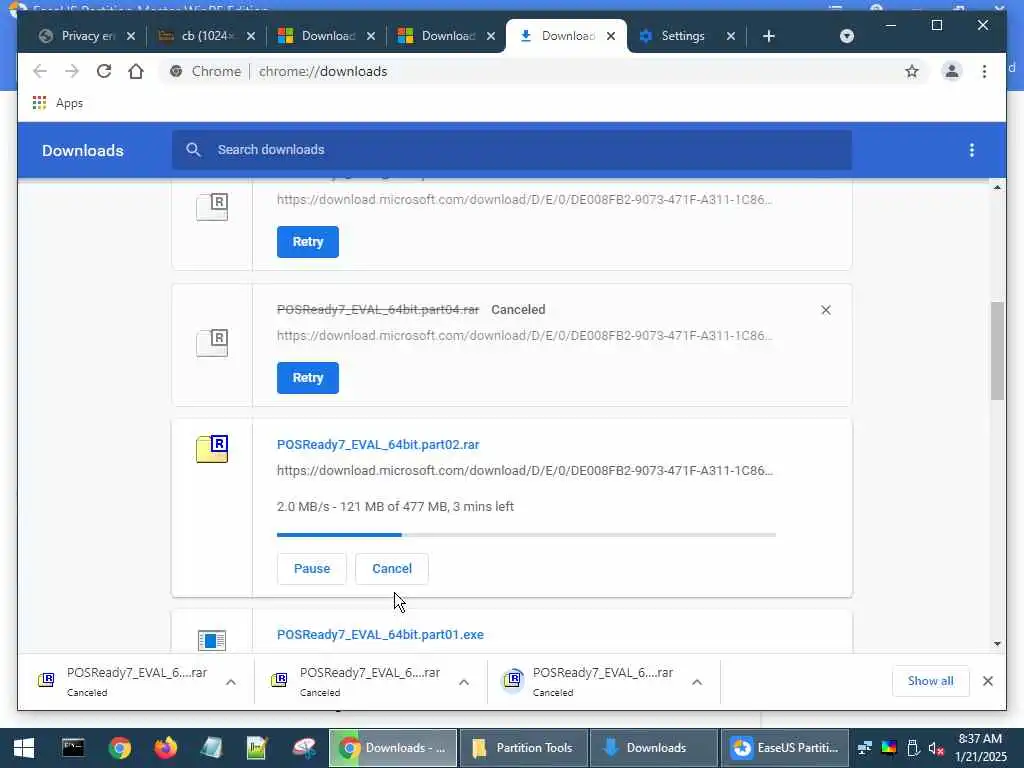This screenshot has width=1024, height=768.
Task: Click the part02.rar file icon
Action: [x=212, y=449]
